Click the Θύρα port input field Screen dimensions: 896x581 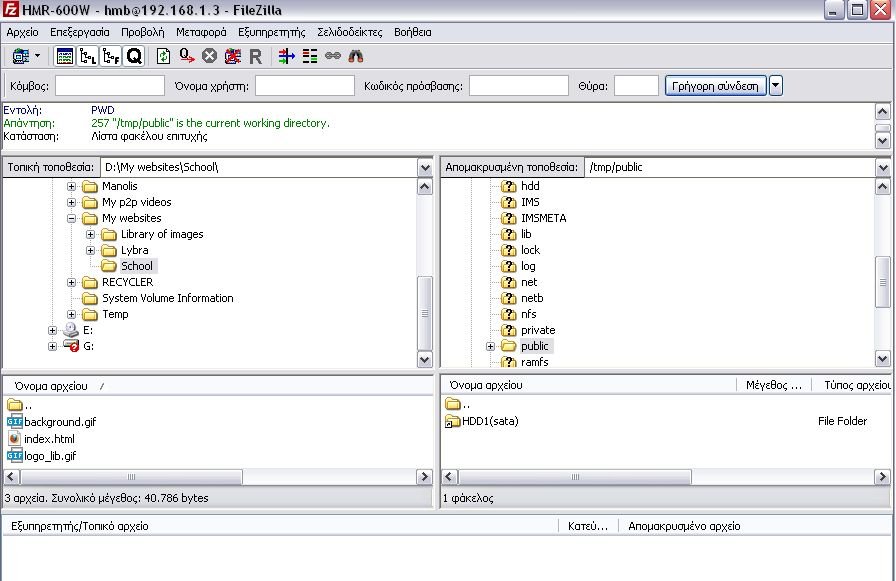636,86
